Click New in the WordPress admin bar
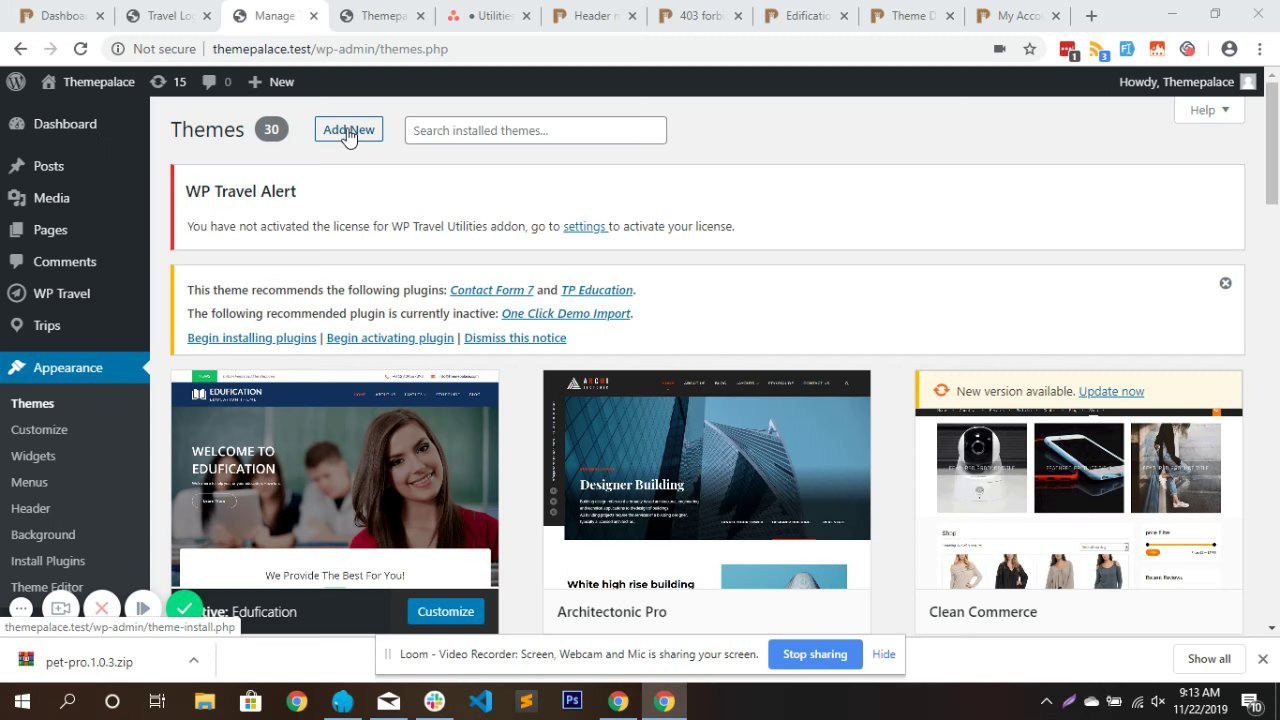 point(271,82)
